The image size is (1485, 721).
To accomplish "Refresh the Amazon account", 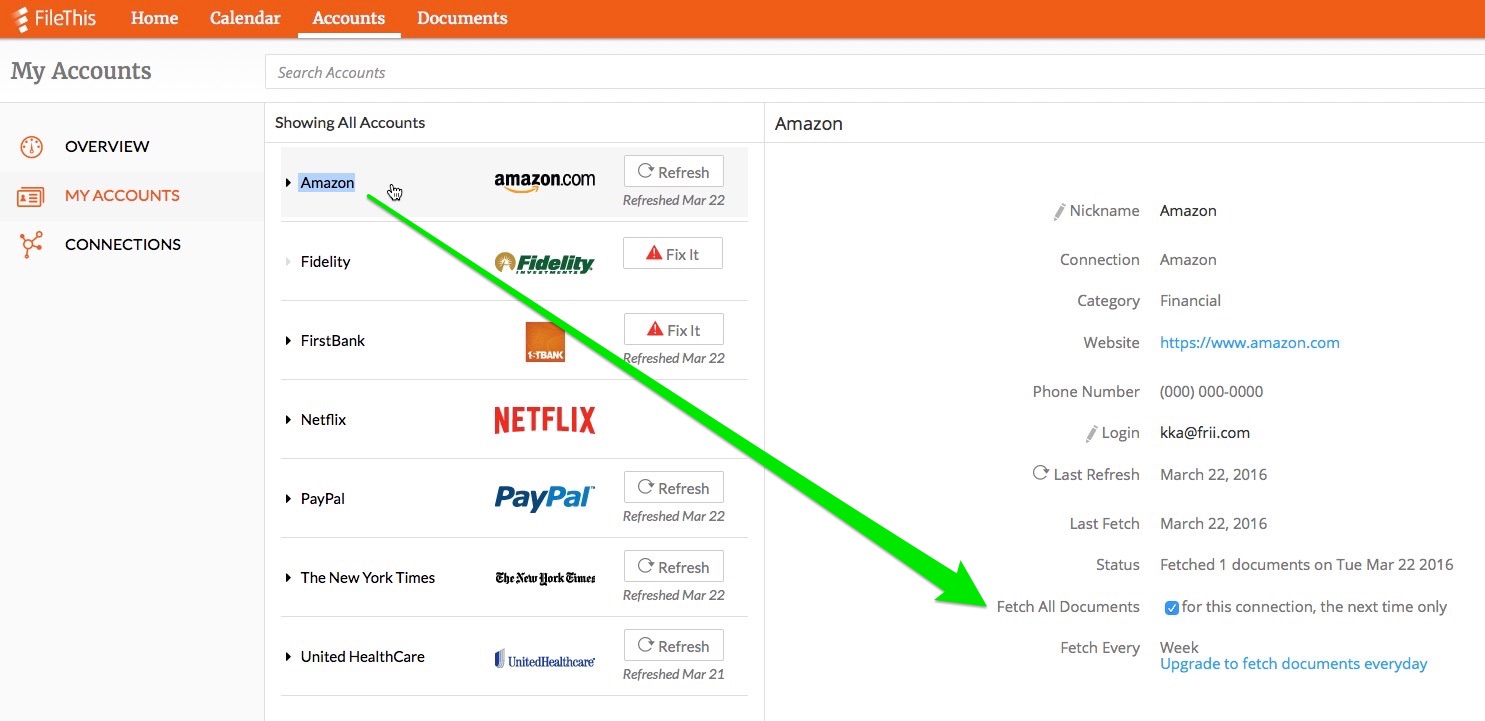I will click(x=673, y=172).
